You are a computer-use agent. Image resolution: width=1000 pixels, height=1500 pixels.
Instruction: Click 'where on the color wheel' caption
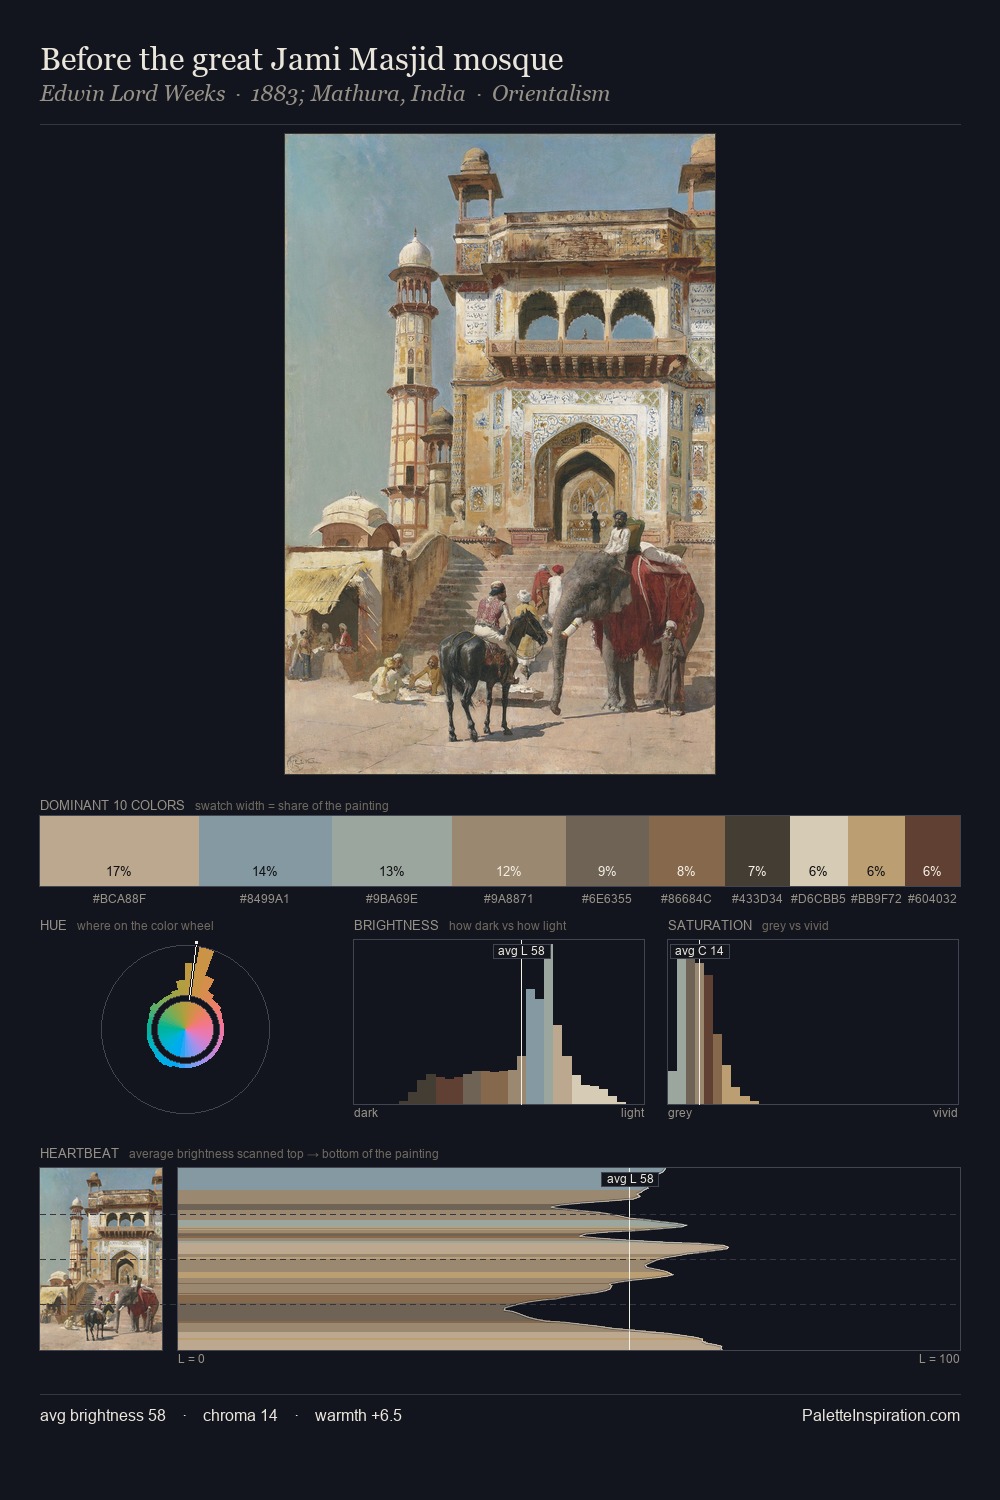[145, 926]
